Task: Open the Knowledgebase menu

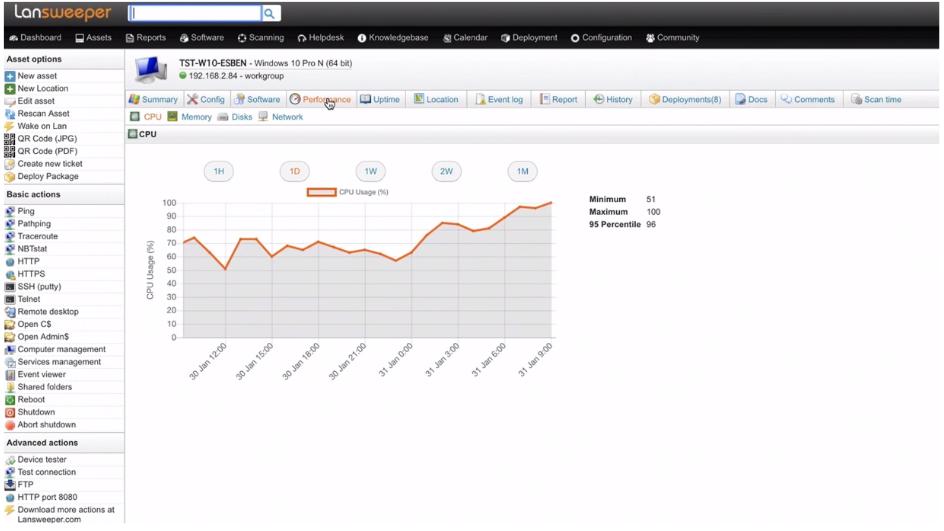Action: 393,37
